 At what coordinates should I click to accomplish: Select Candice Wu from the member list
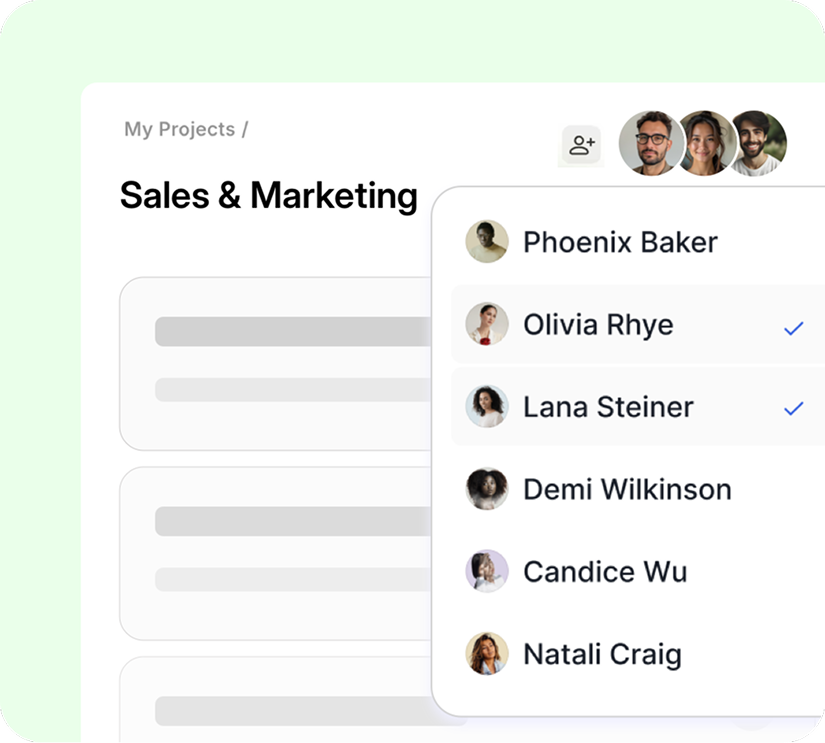point(604,571)
